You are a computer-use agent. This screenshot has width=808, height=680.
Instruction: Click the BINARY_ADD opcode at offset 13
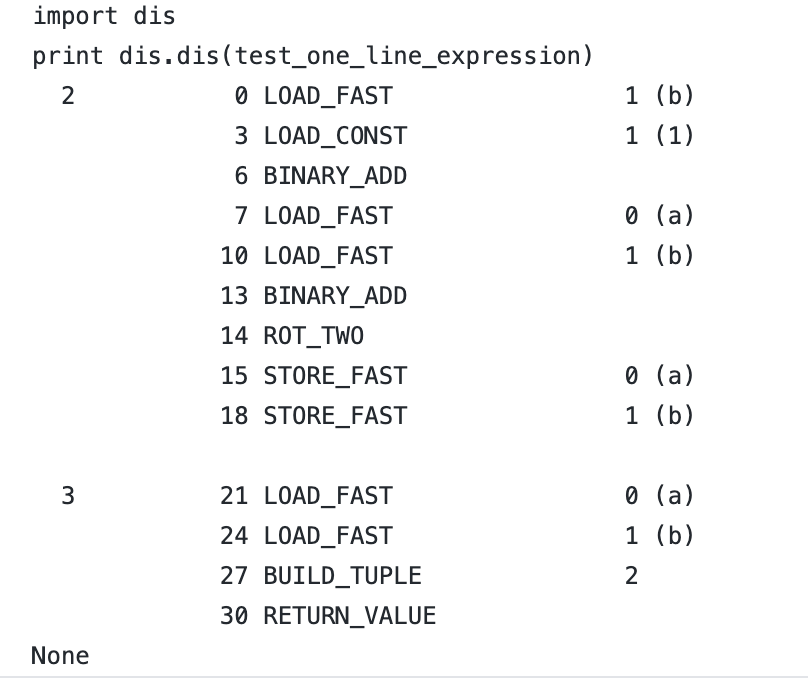click(335, 296)
